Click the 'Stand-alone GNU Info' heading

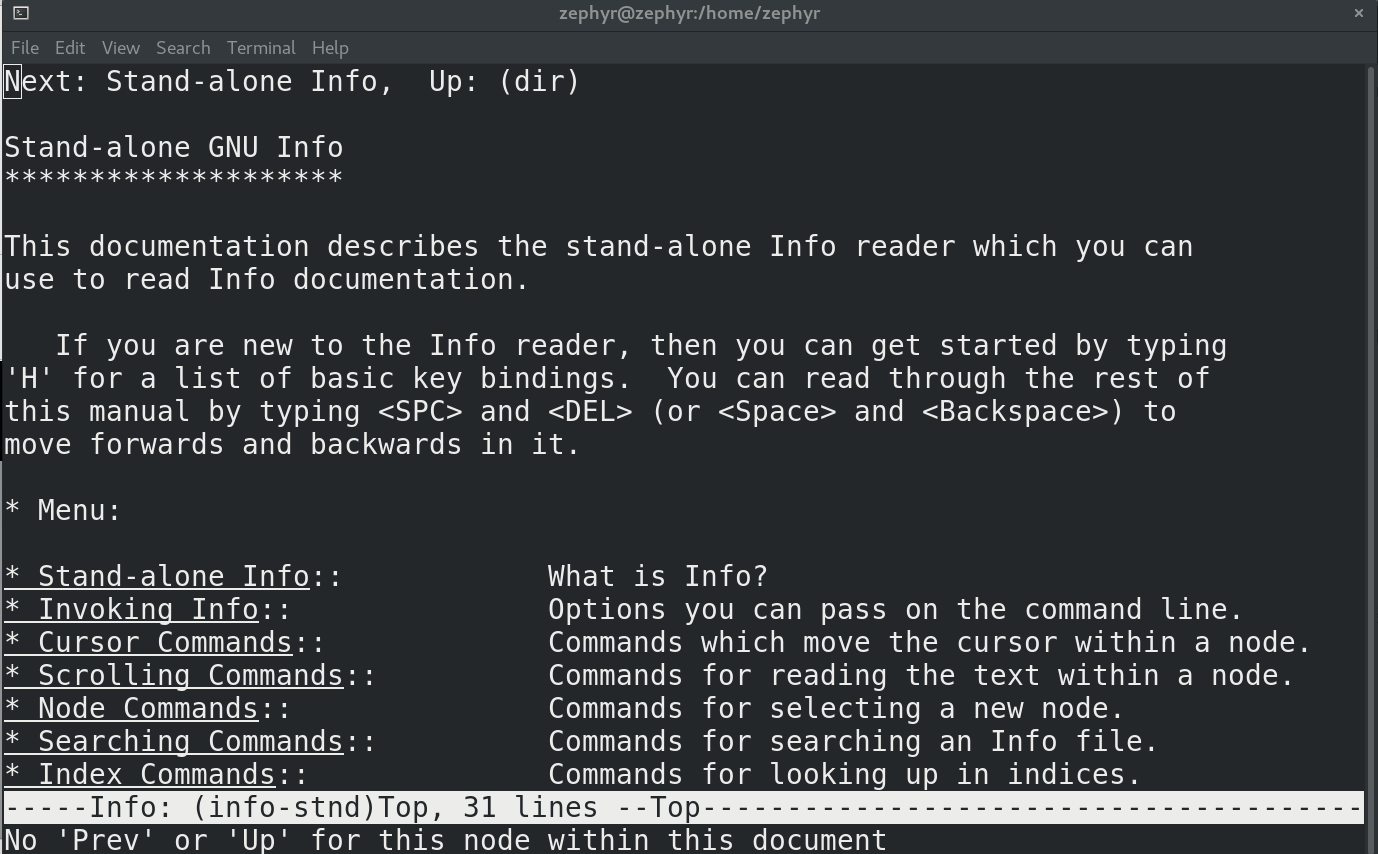point(174,148)
